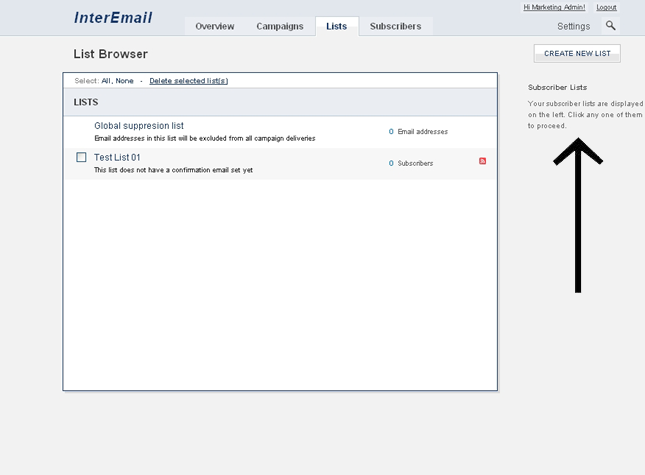The width and height of the screenshot is (645, 475).
Task: Click the Hi Marketing Admin! link
Action: point(554,7)
